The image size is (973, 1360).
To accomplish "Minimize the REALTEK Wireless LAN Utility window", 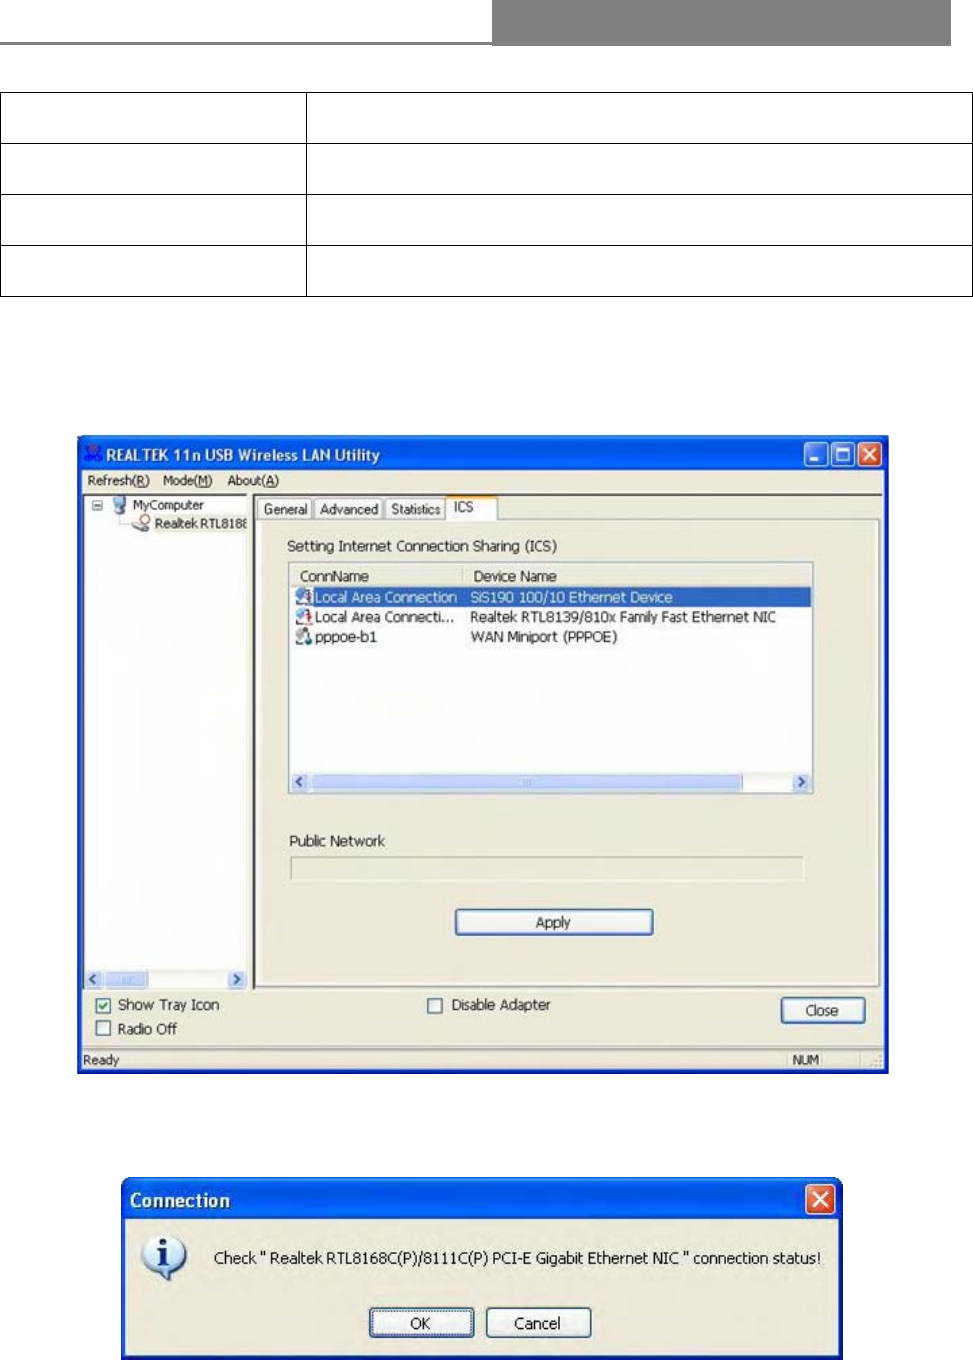I will [817, 455].
